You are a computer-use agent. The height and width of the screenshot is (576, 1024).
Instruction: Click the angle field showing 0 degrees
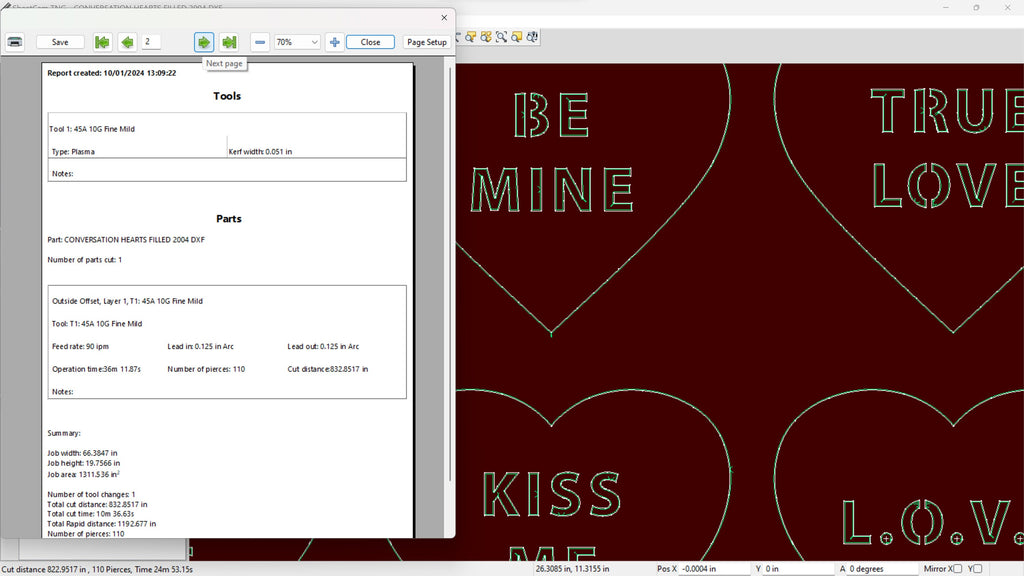(x=883, y=569)
